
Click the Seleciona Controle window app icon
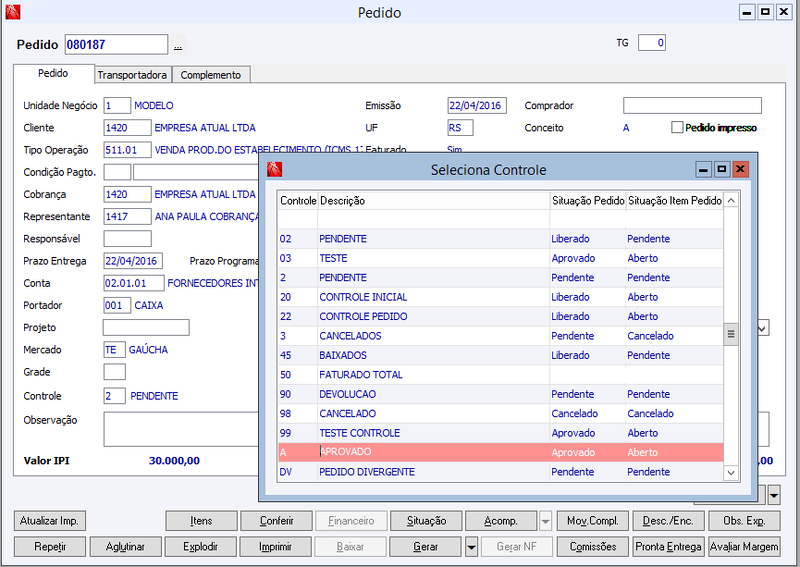(x=275, y=169)
